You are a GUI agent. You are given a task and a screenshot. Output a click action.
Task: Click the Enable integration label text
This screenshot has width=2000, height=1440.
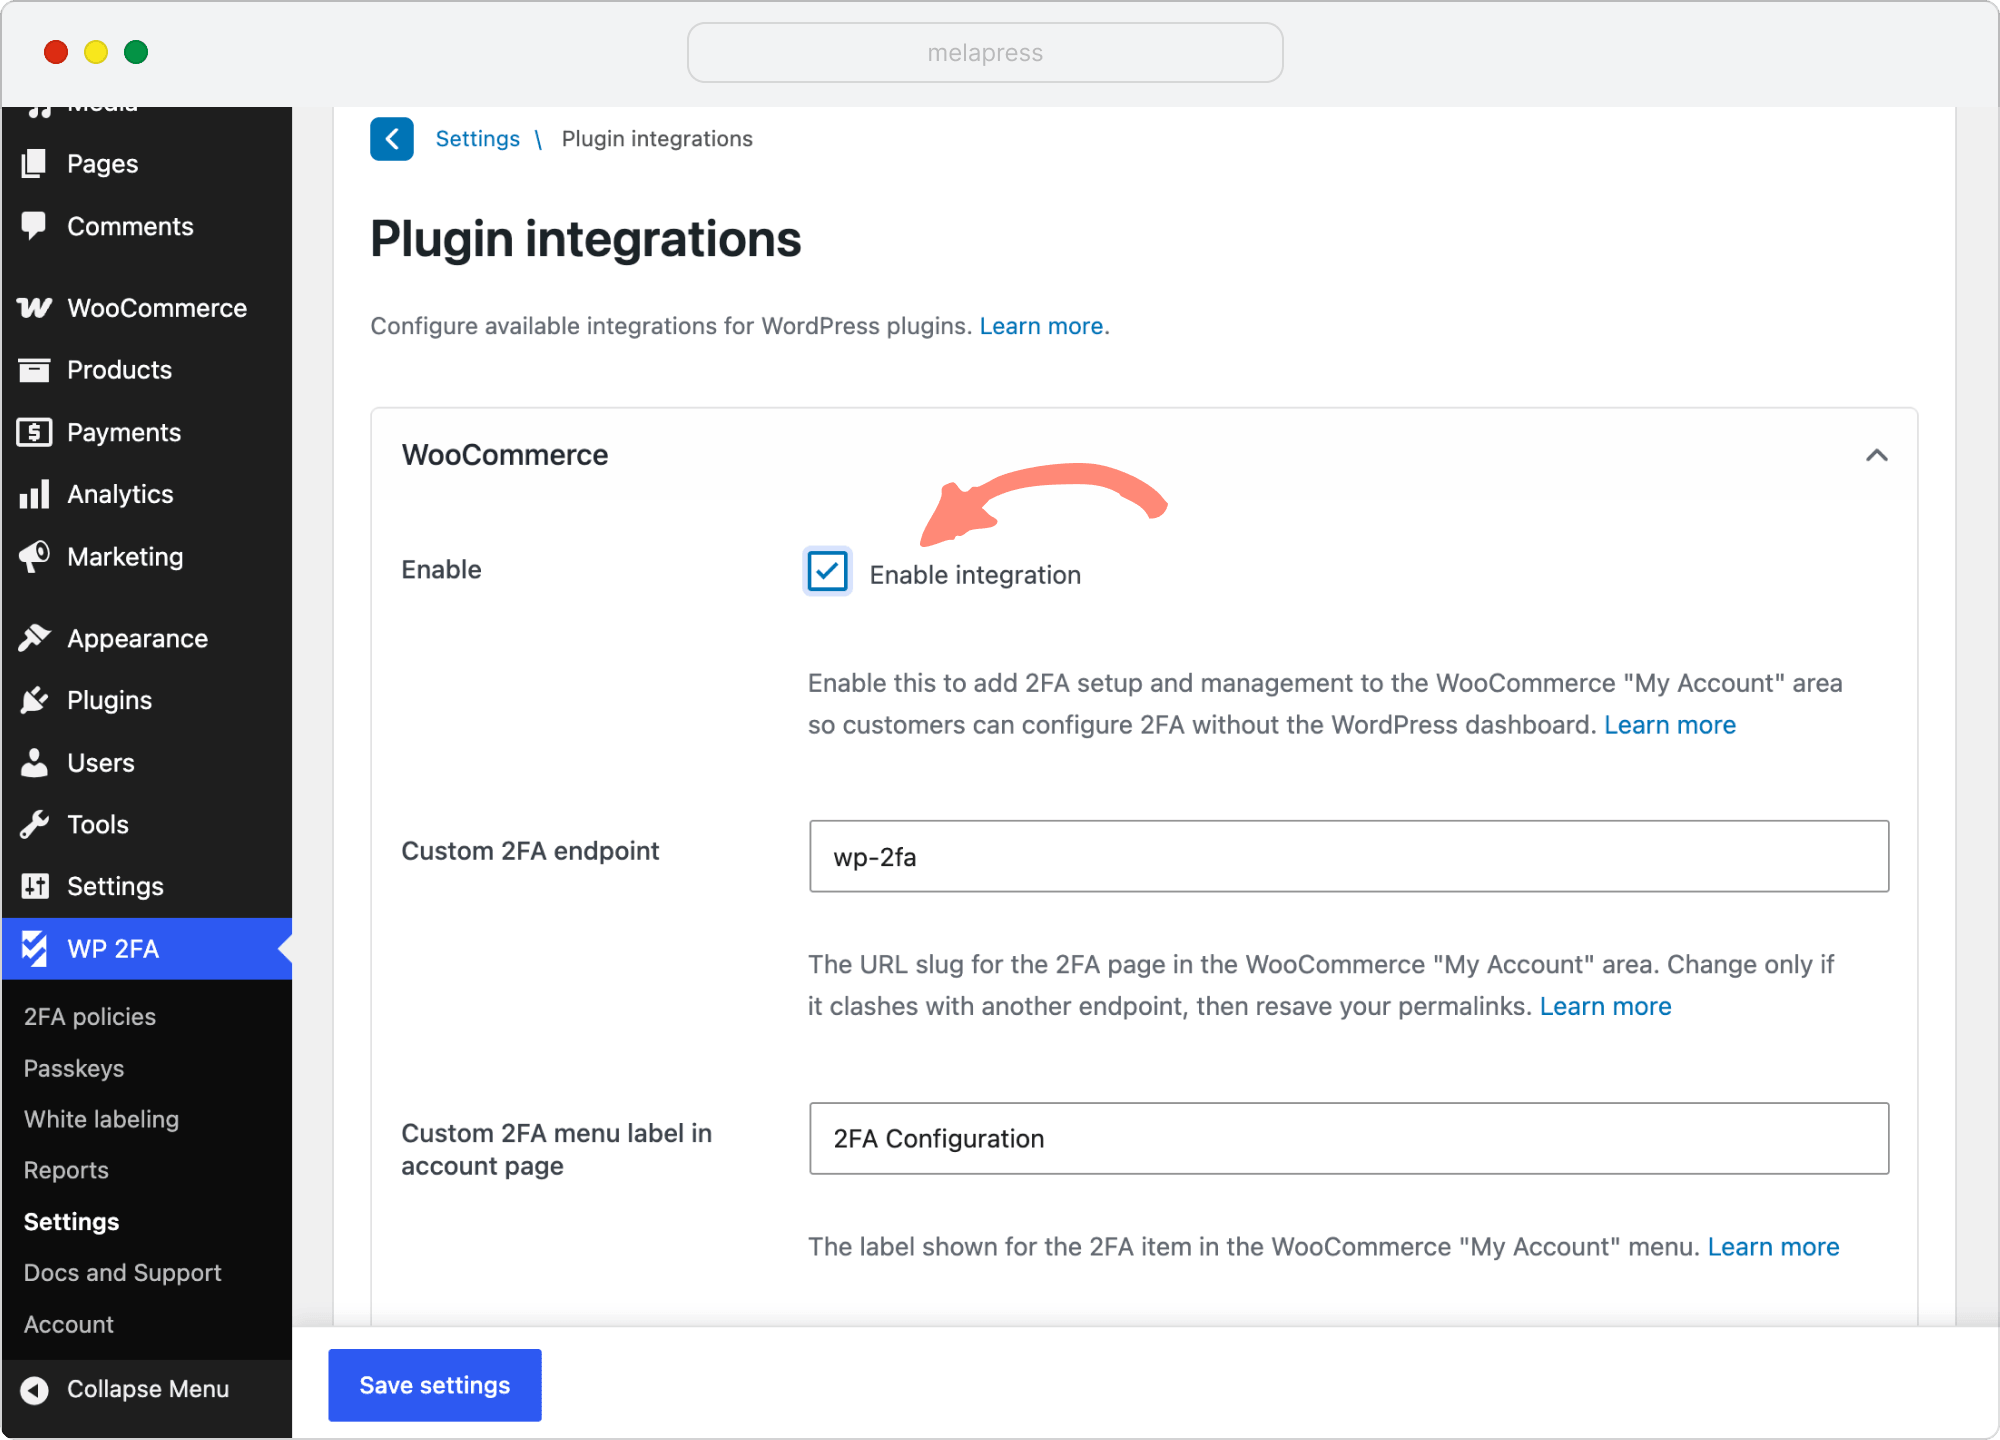pyautogui.click(x=975, y=575)
